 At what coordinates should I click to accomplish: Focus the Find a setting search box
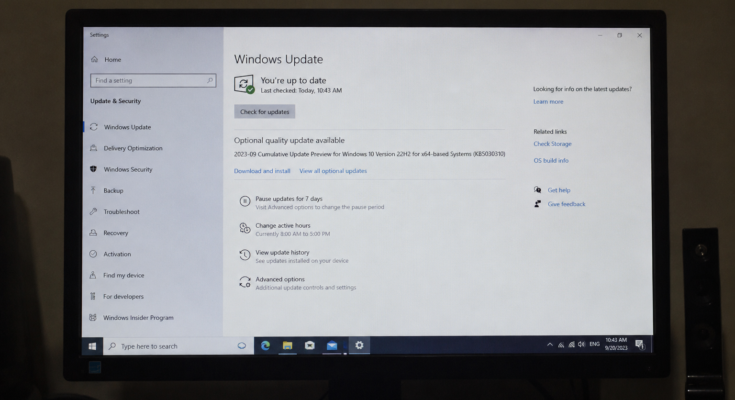coord(153,81)
